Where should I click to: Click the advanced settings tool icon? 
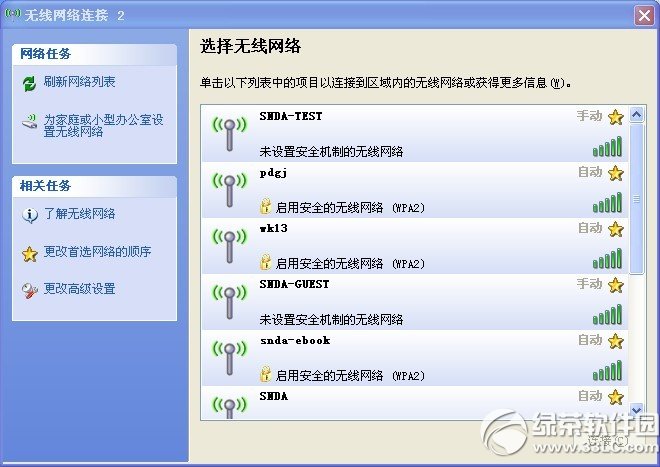30,291
